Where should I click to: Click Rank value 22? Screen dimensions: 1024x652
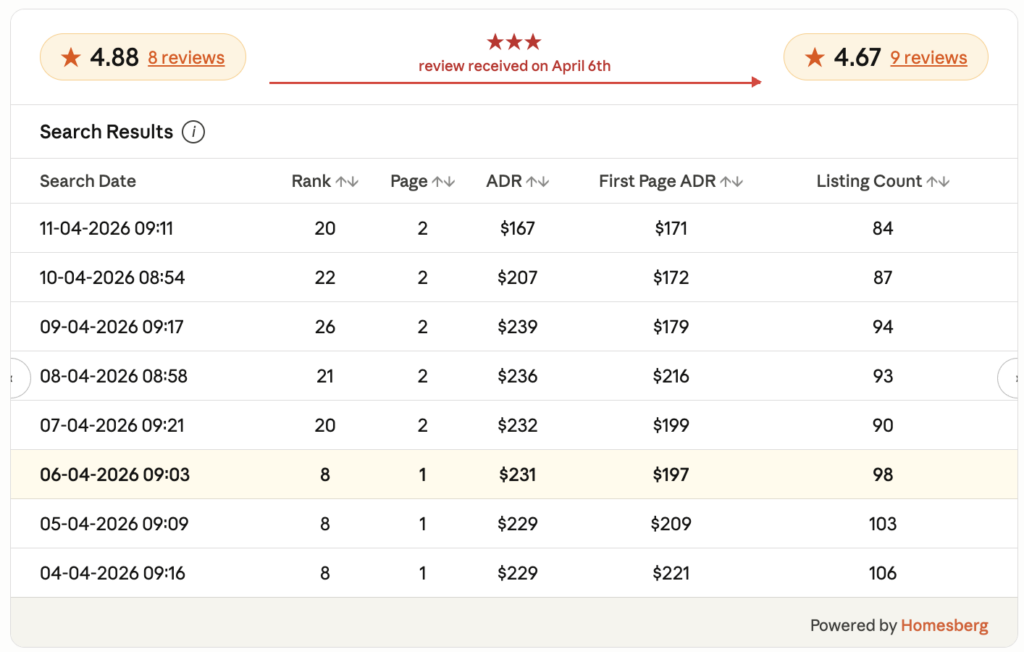pos(325,277)
